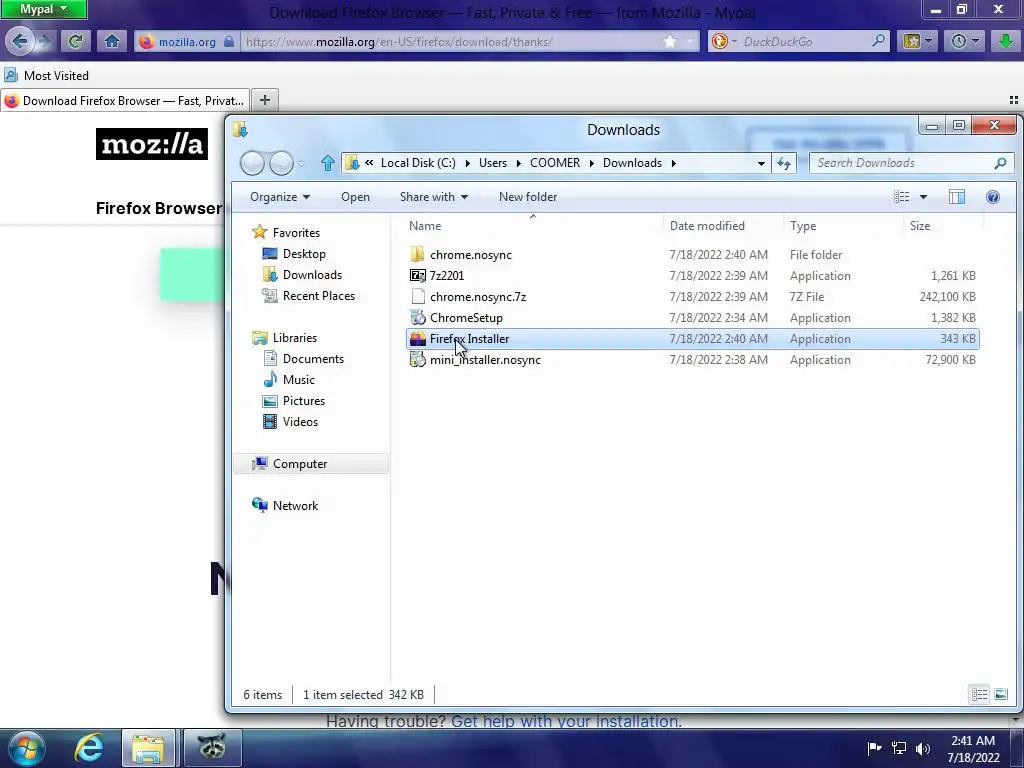The image size is (1024, 768).
Task: Select the Download Firefox Browser tab
Action: pos(125,101)
